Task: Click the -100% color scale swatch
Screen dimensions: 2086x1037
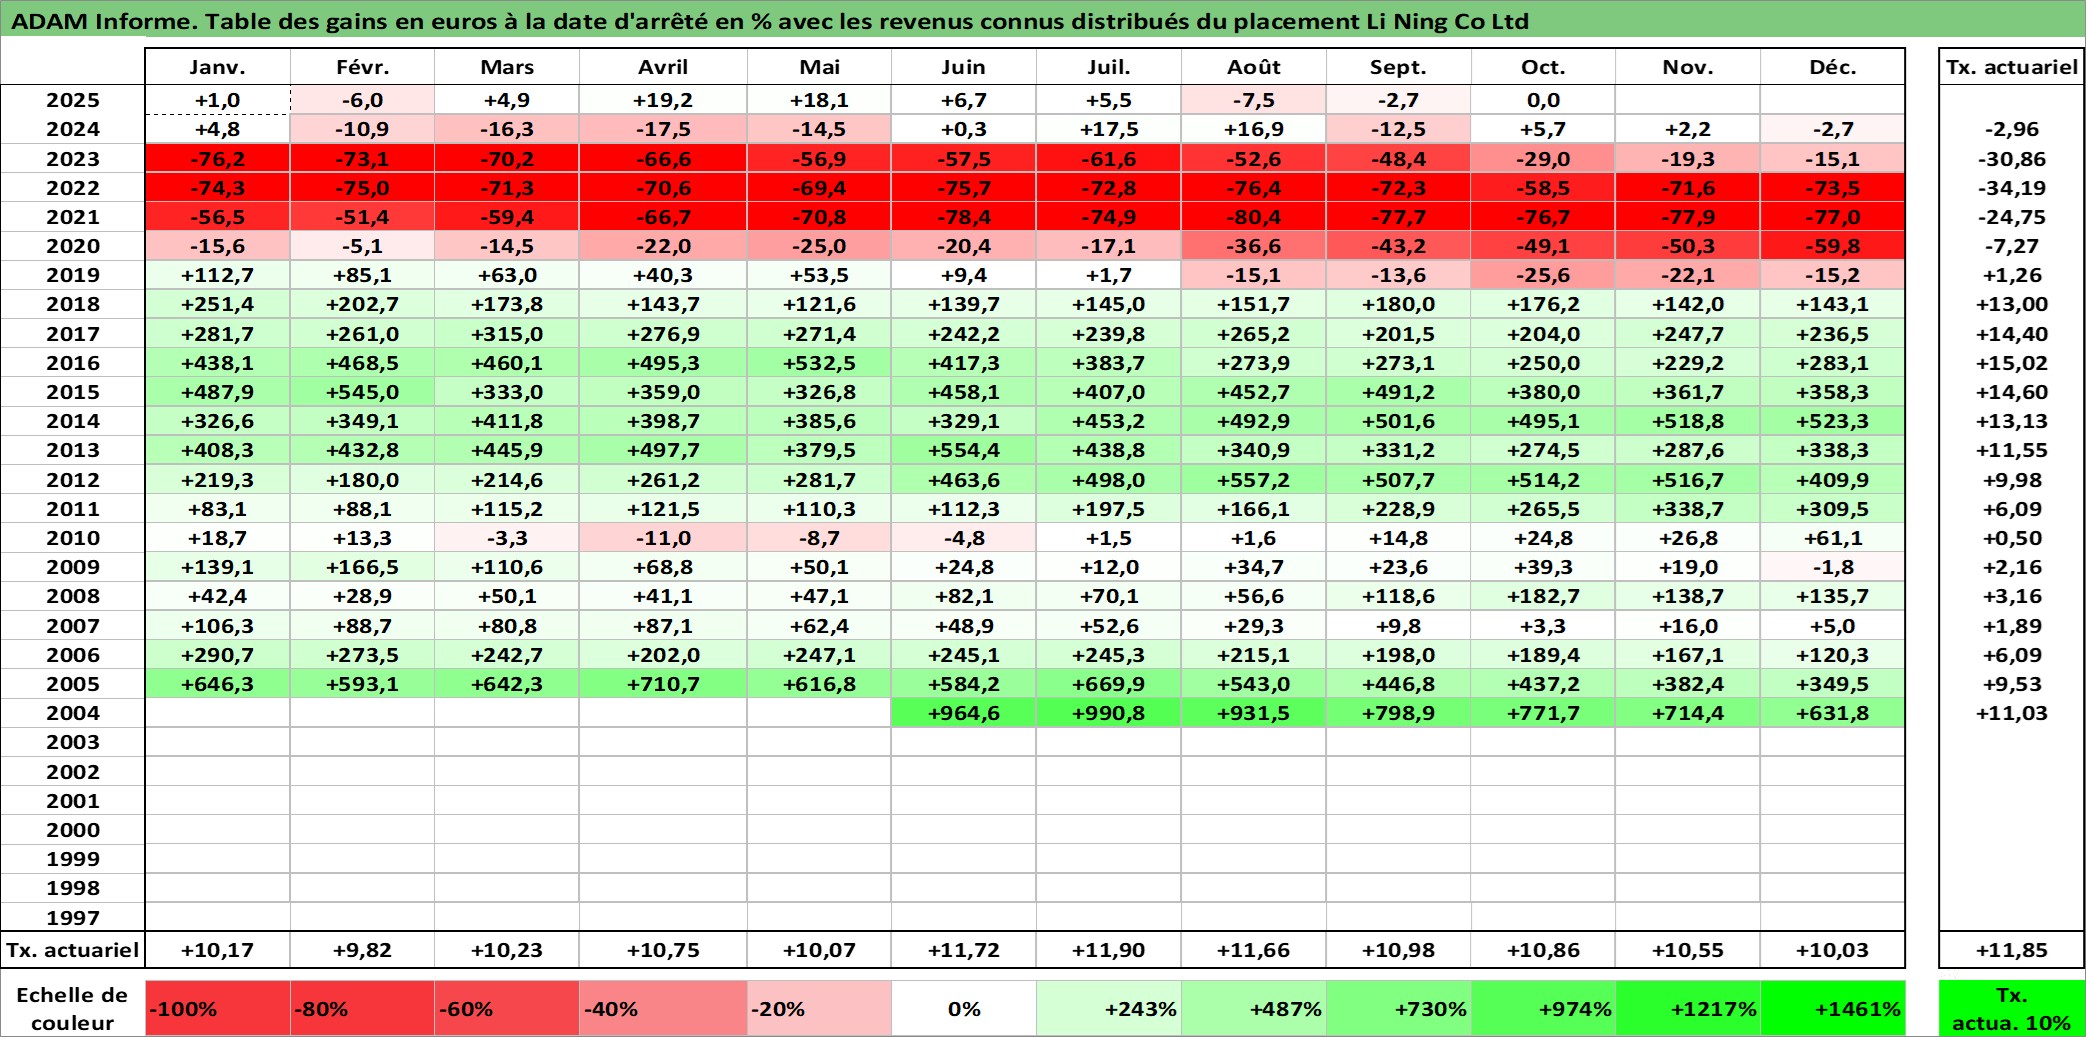Action: tap(217, 1008)
